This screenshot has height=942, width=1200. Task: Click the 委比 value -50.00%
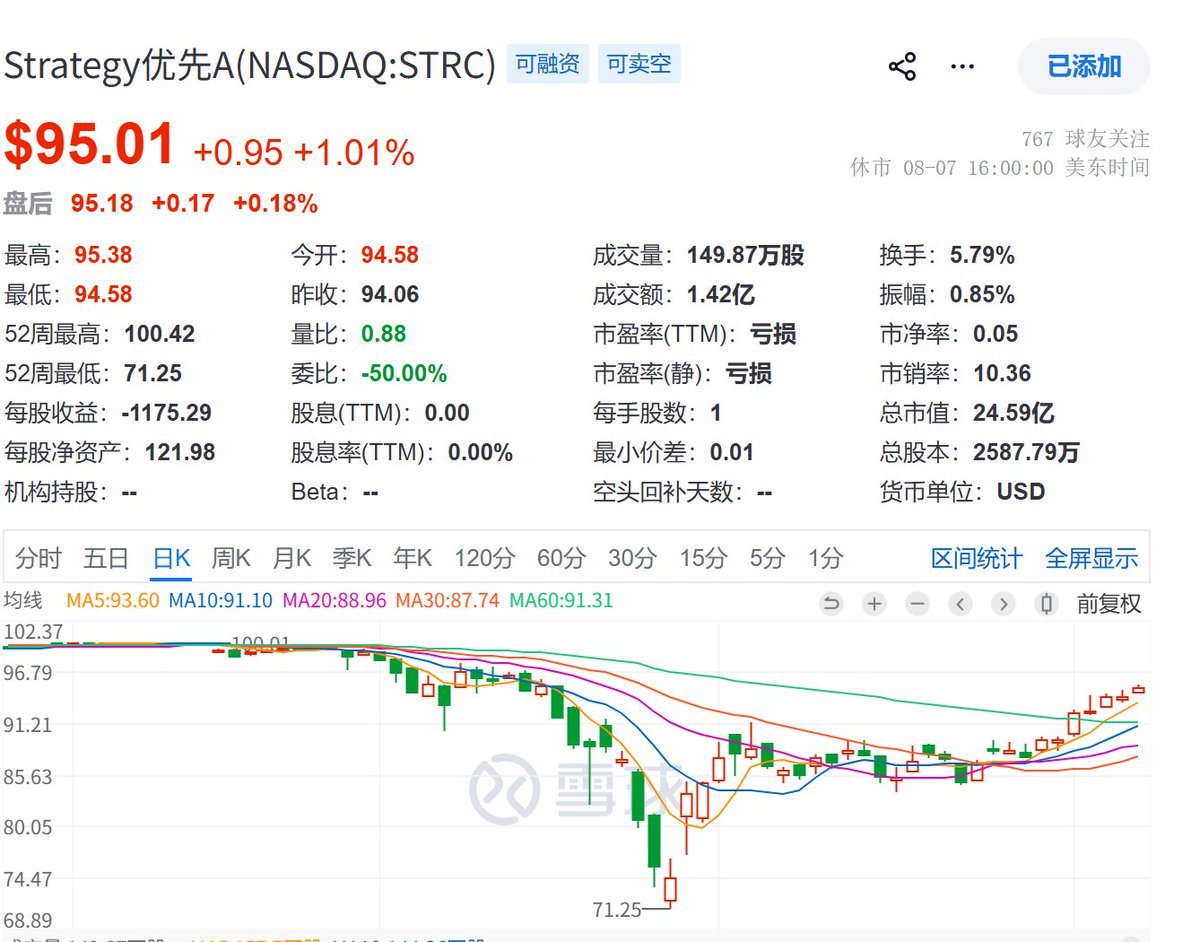[404, 374]
